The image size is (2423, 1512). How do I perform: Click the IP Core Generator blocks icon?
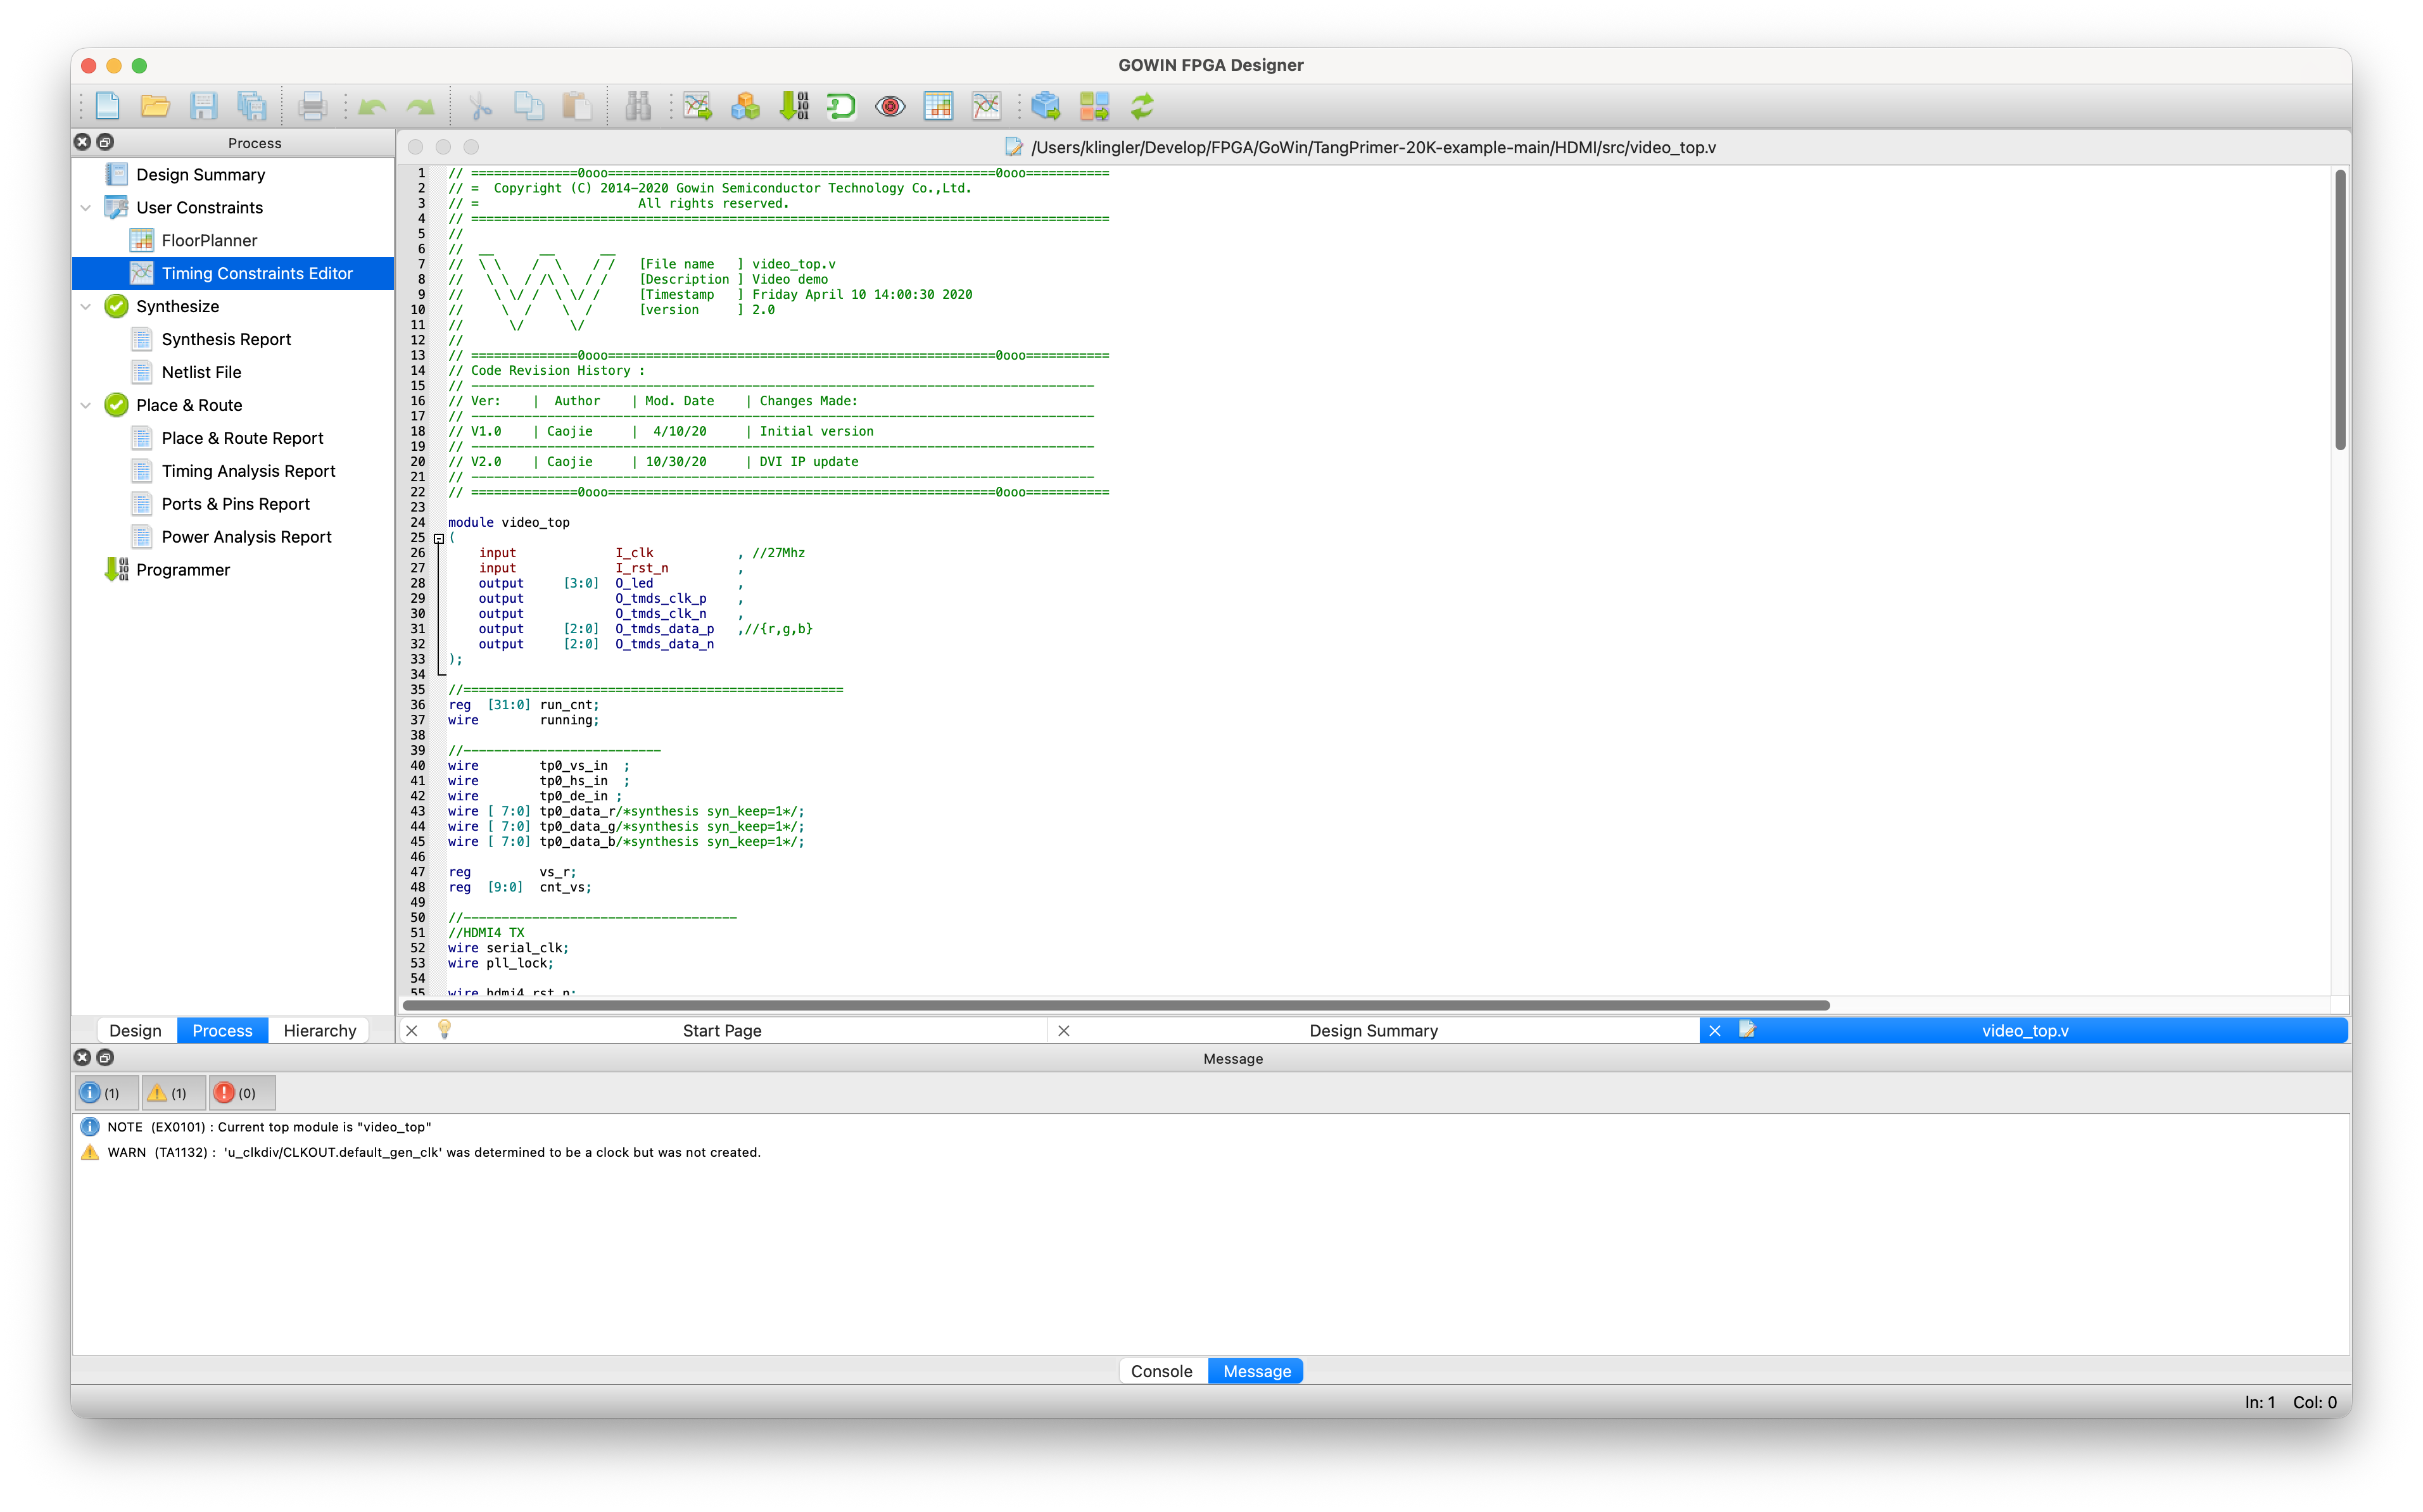tap(745, 106)
